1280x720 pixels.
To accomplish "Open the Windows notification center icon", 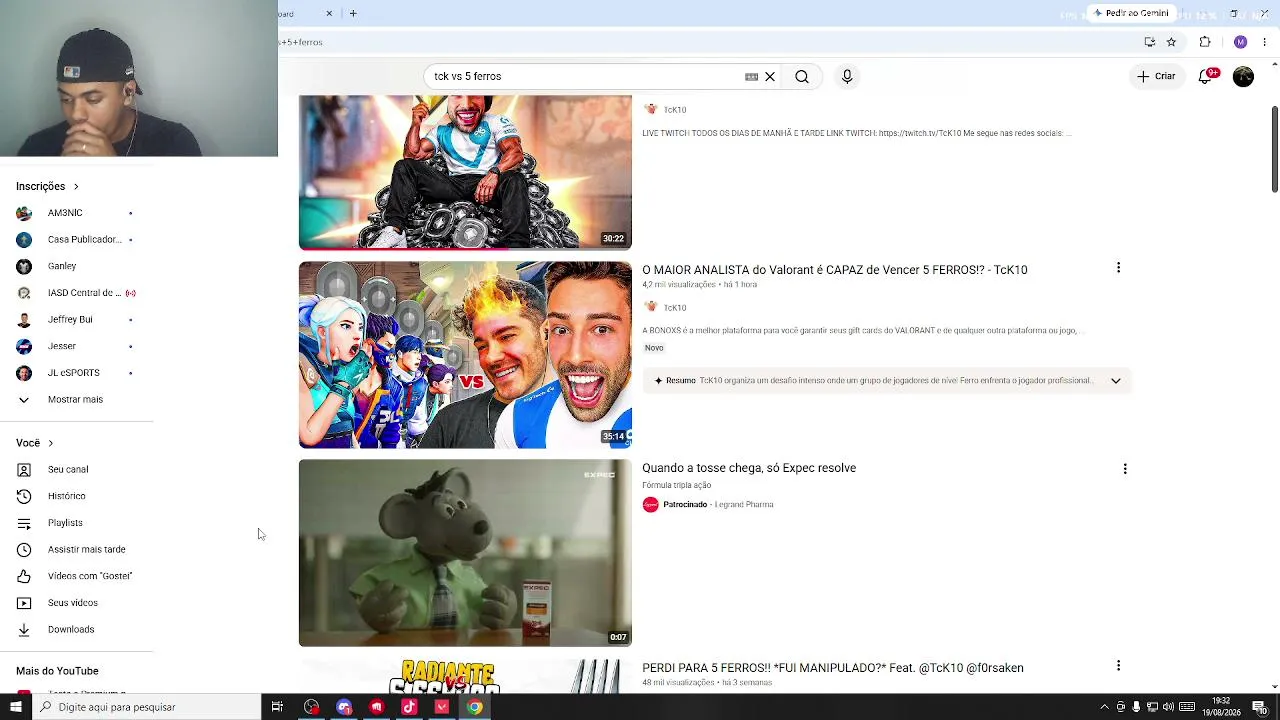I will (1259, 707).
